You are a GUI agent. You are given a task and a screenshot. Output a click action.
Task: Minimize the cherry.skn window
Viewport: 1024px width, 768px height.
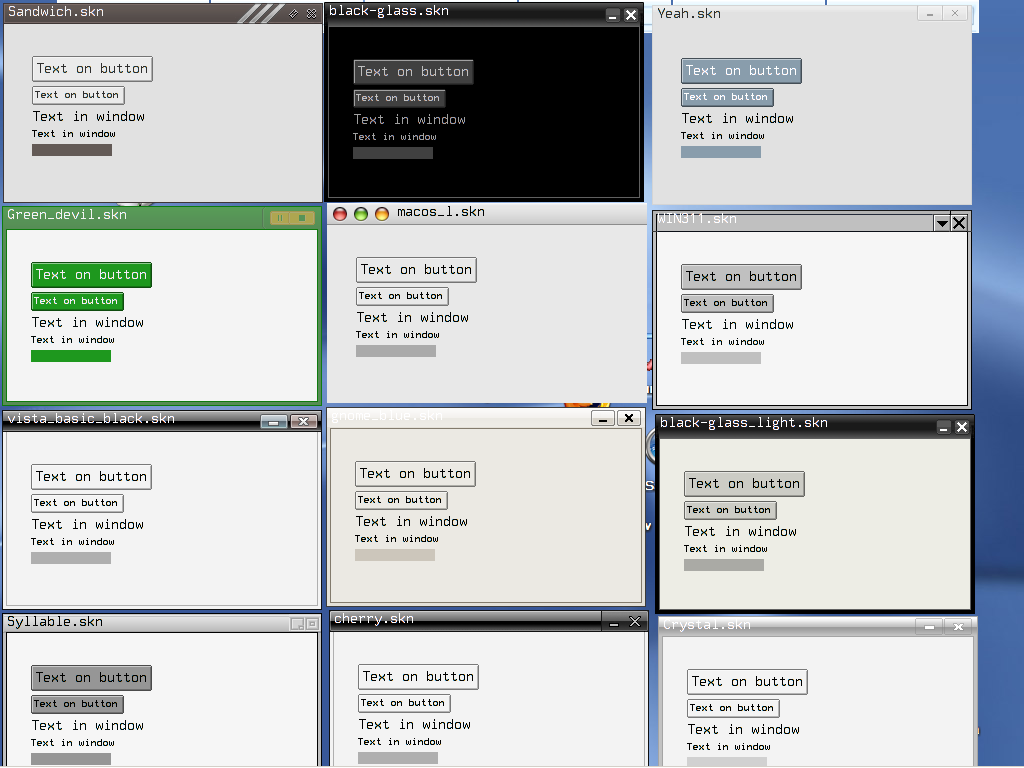point(613,622)
